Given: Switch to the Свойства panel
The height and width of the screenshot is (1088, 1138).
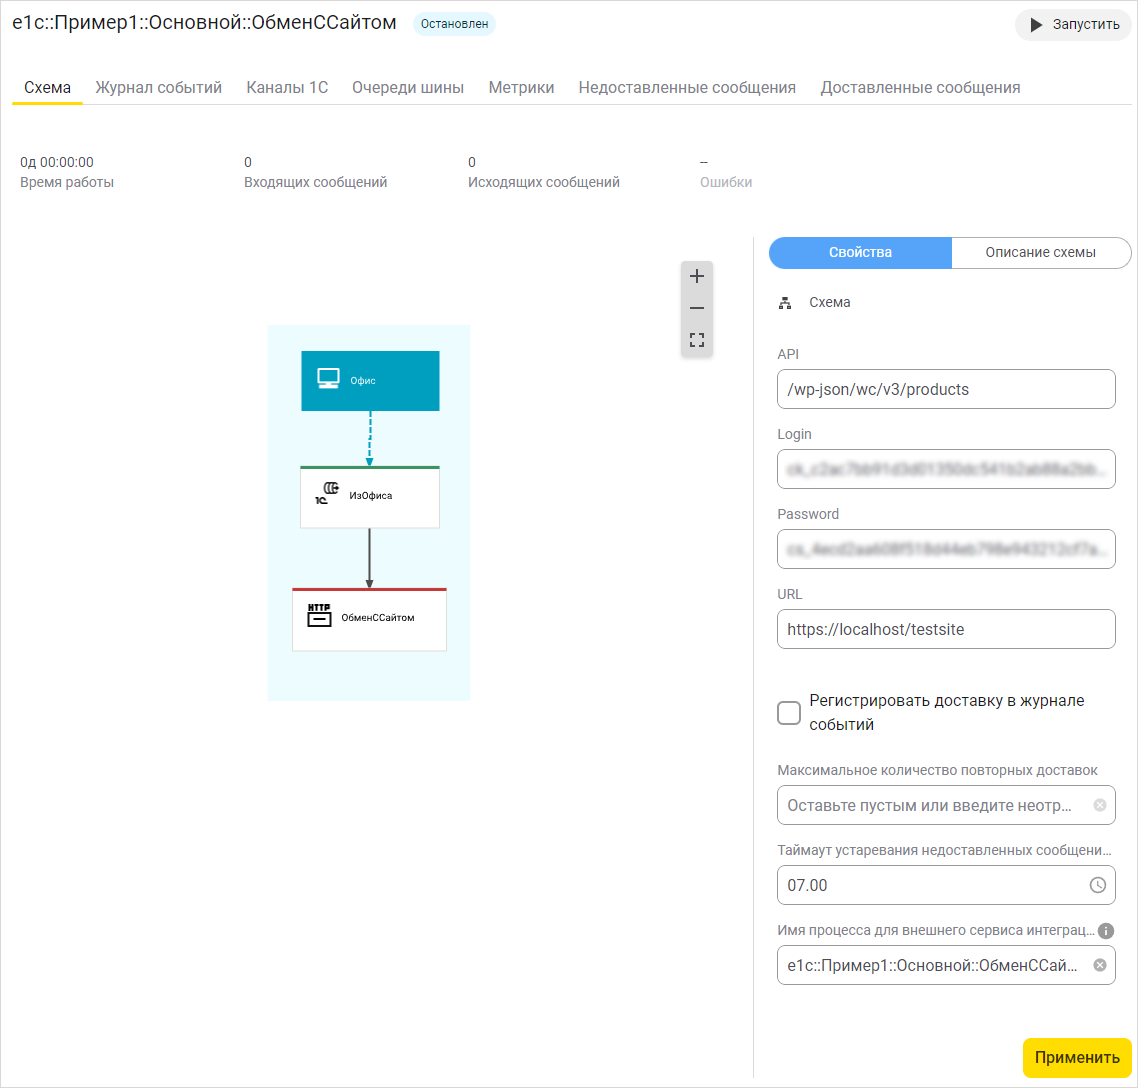Looking at the screenshot, I should (860, 253).
